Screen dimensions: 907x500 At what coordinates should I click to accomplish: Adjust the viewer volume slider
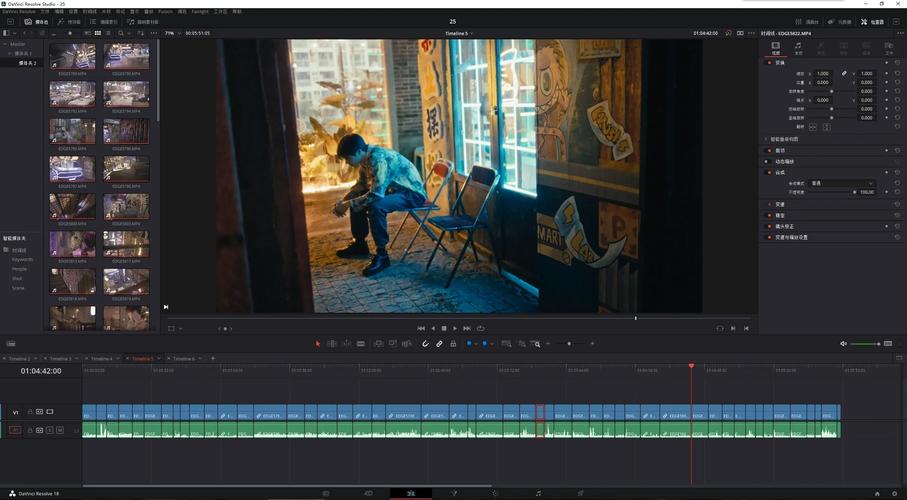865,344
